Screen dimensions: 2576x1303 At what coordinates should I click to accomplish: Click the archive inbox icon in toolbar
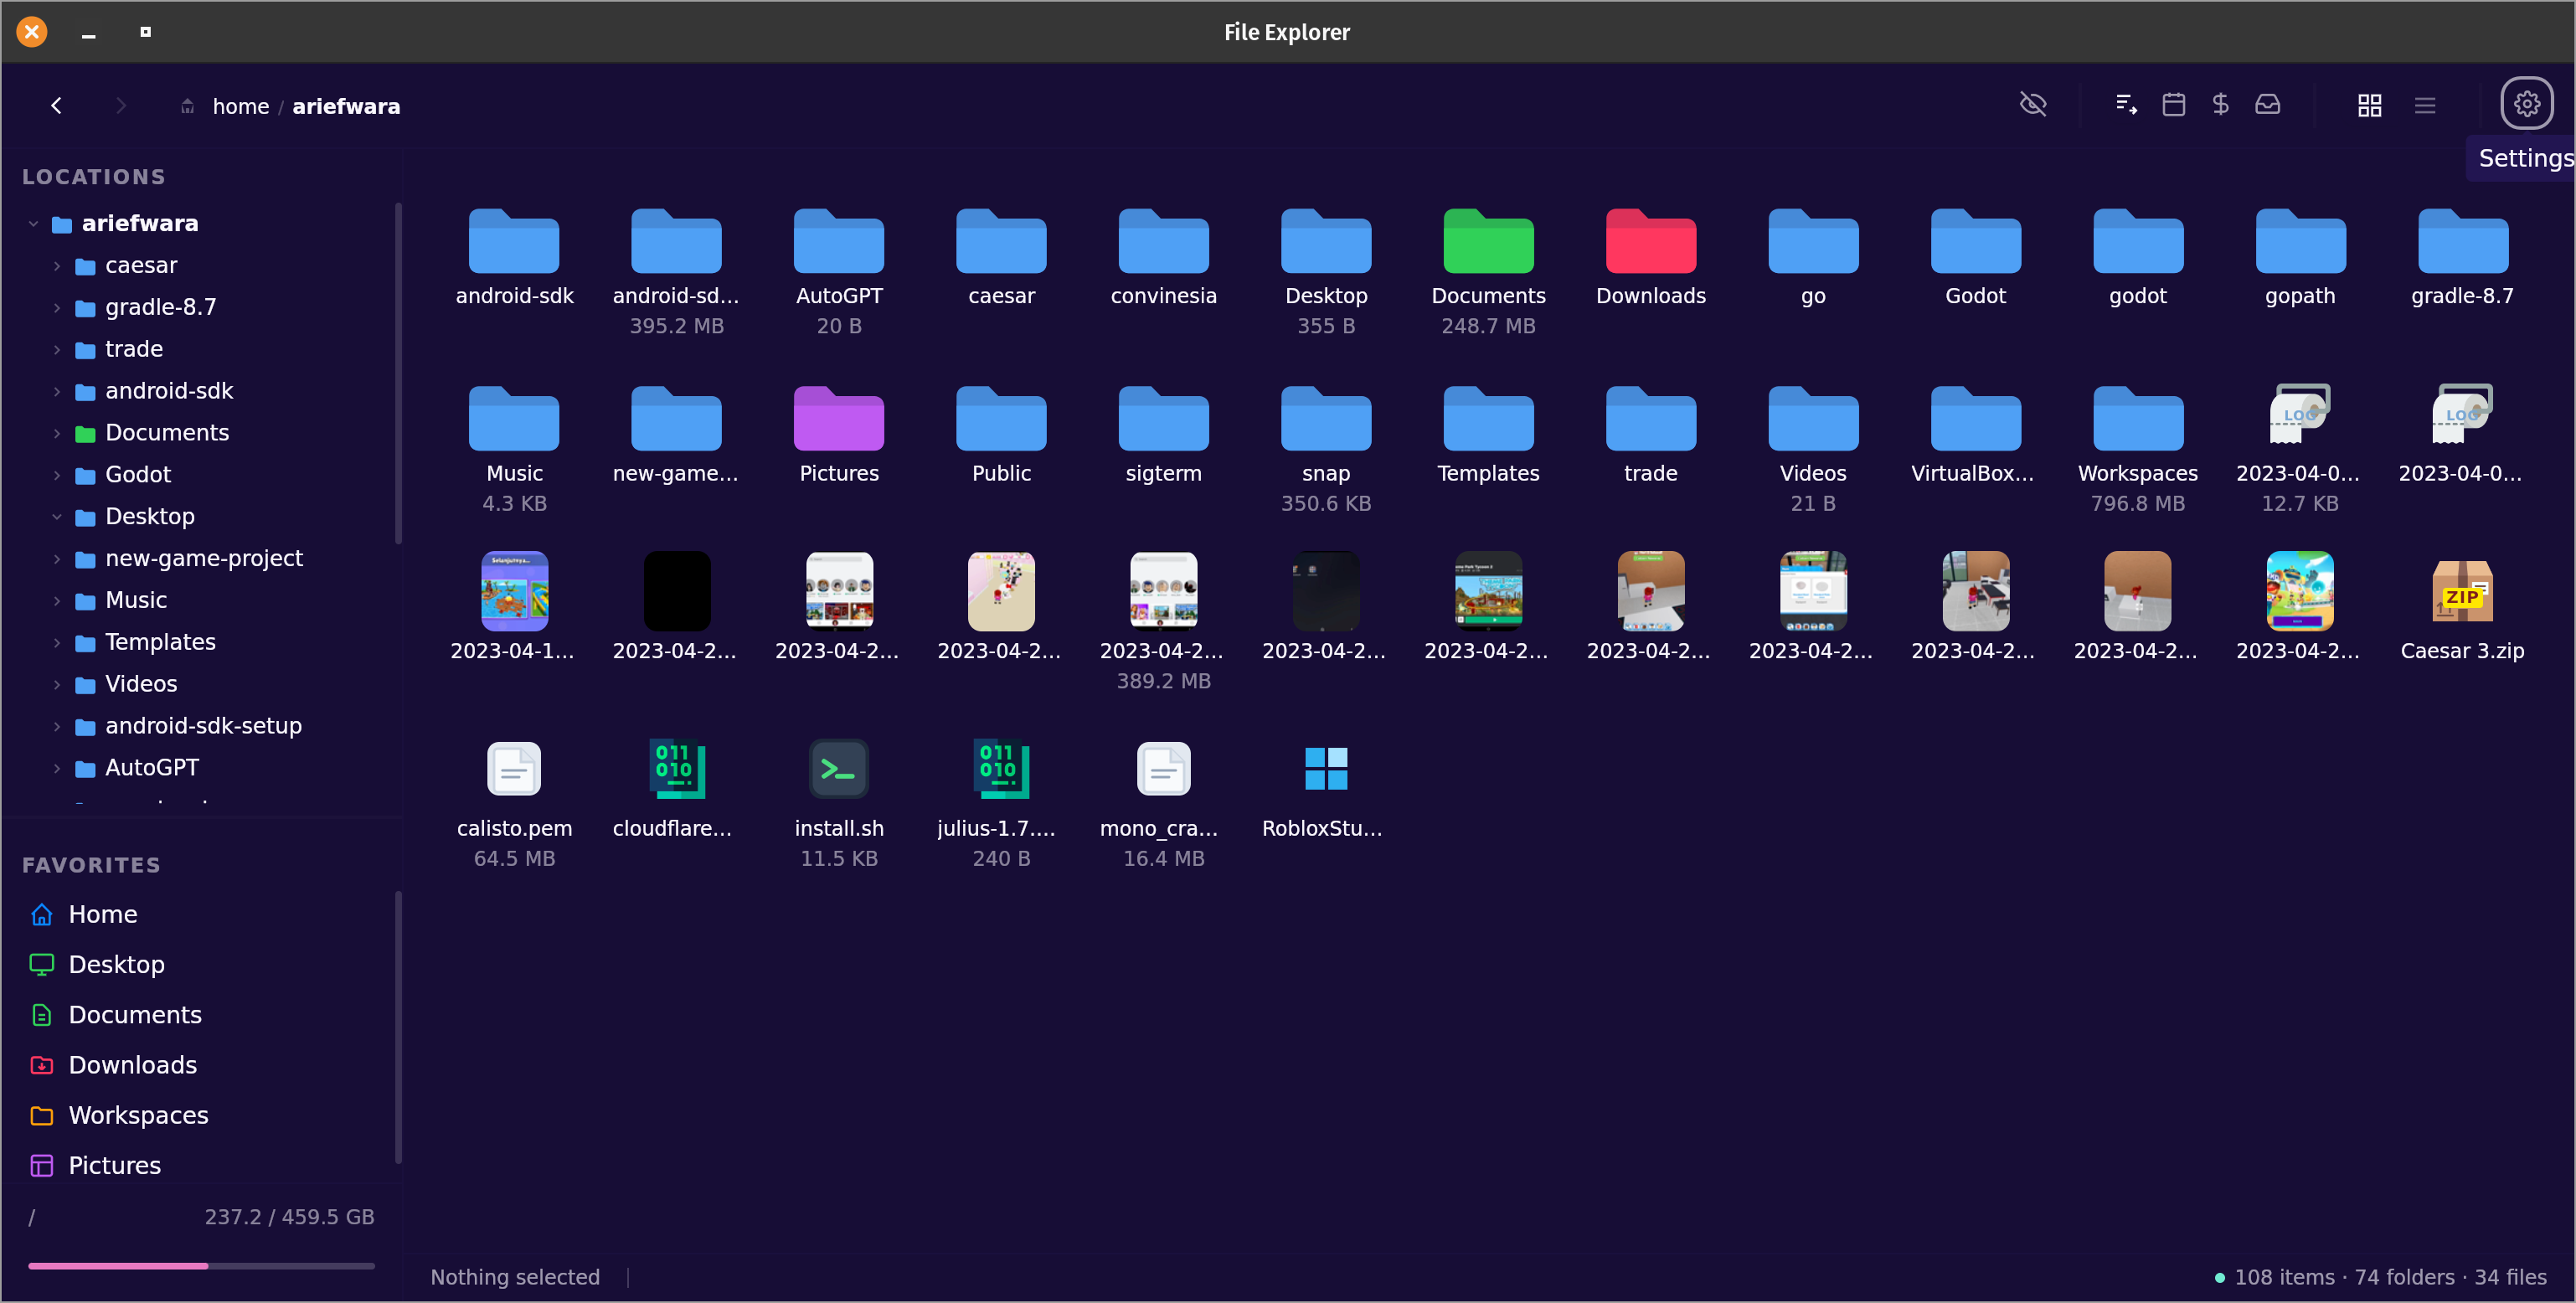pos(2268,103)
